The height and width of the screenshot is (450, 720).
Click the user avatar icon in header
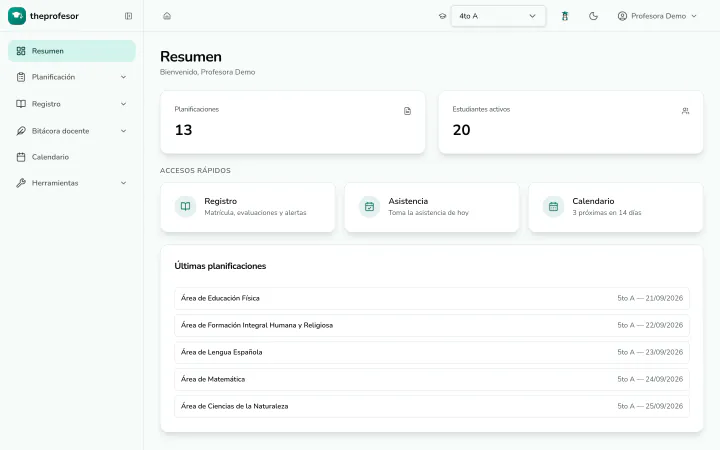click(x=622, y=16)
